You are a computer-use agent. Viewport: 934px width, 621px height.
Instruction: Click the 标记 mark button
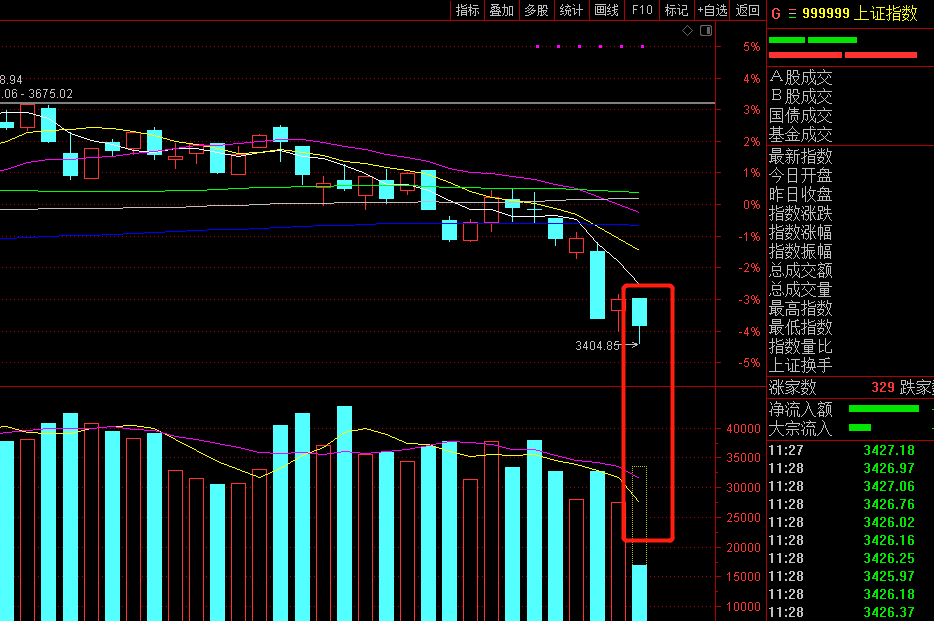pyautogui.click(x=677, y=10)
